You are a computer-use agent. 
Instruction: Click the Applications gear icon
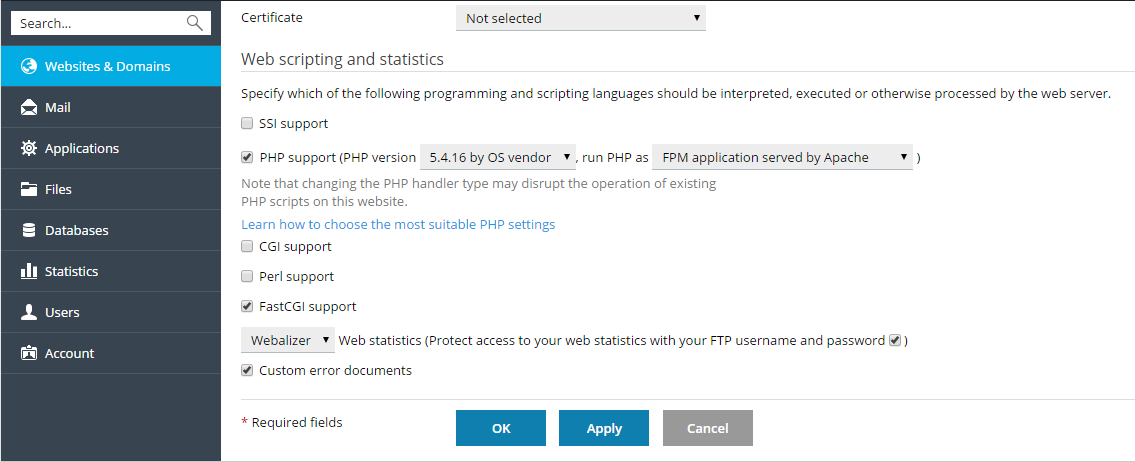click(29, 149)
